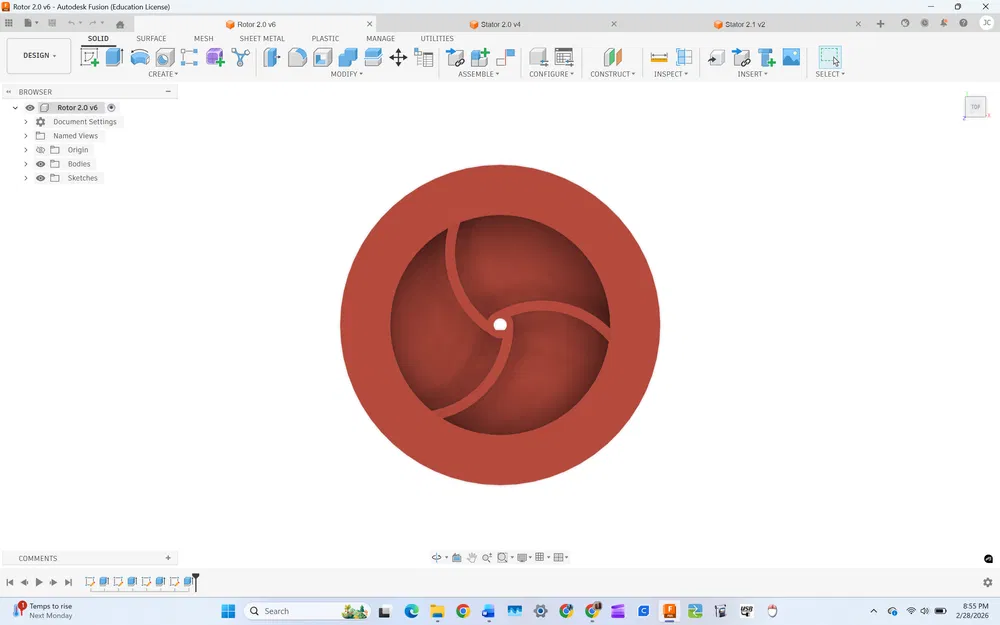Select the Hole tool
Screen dimensions: 1000x625
point(165,57)
